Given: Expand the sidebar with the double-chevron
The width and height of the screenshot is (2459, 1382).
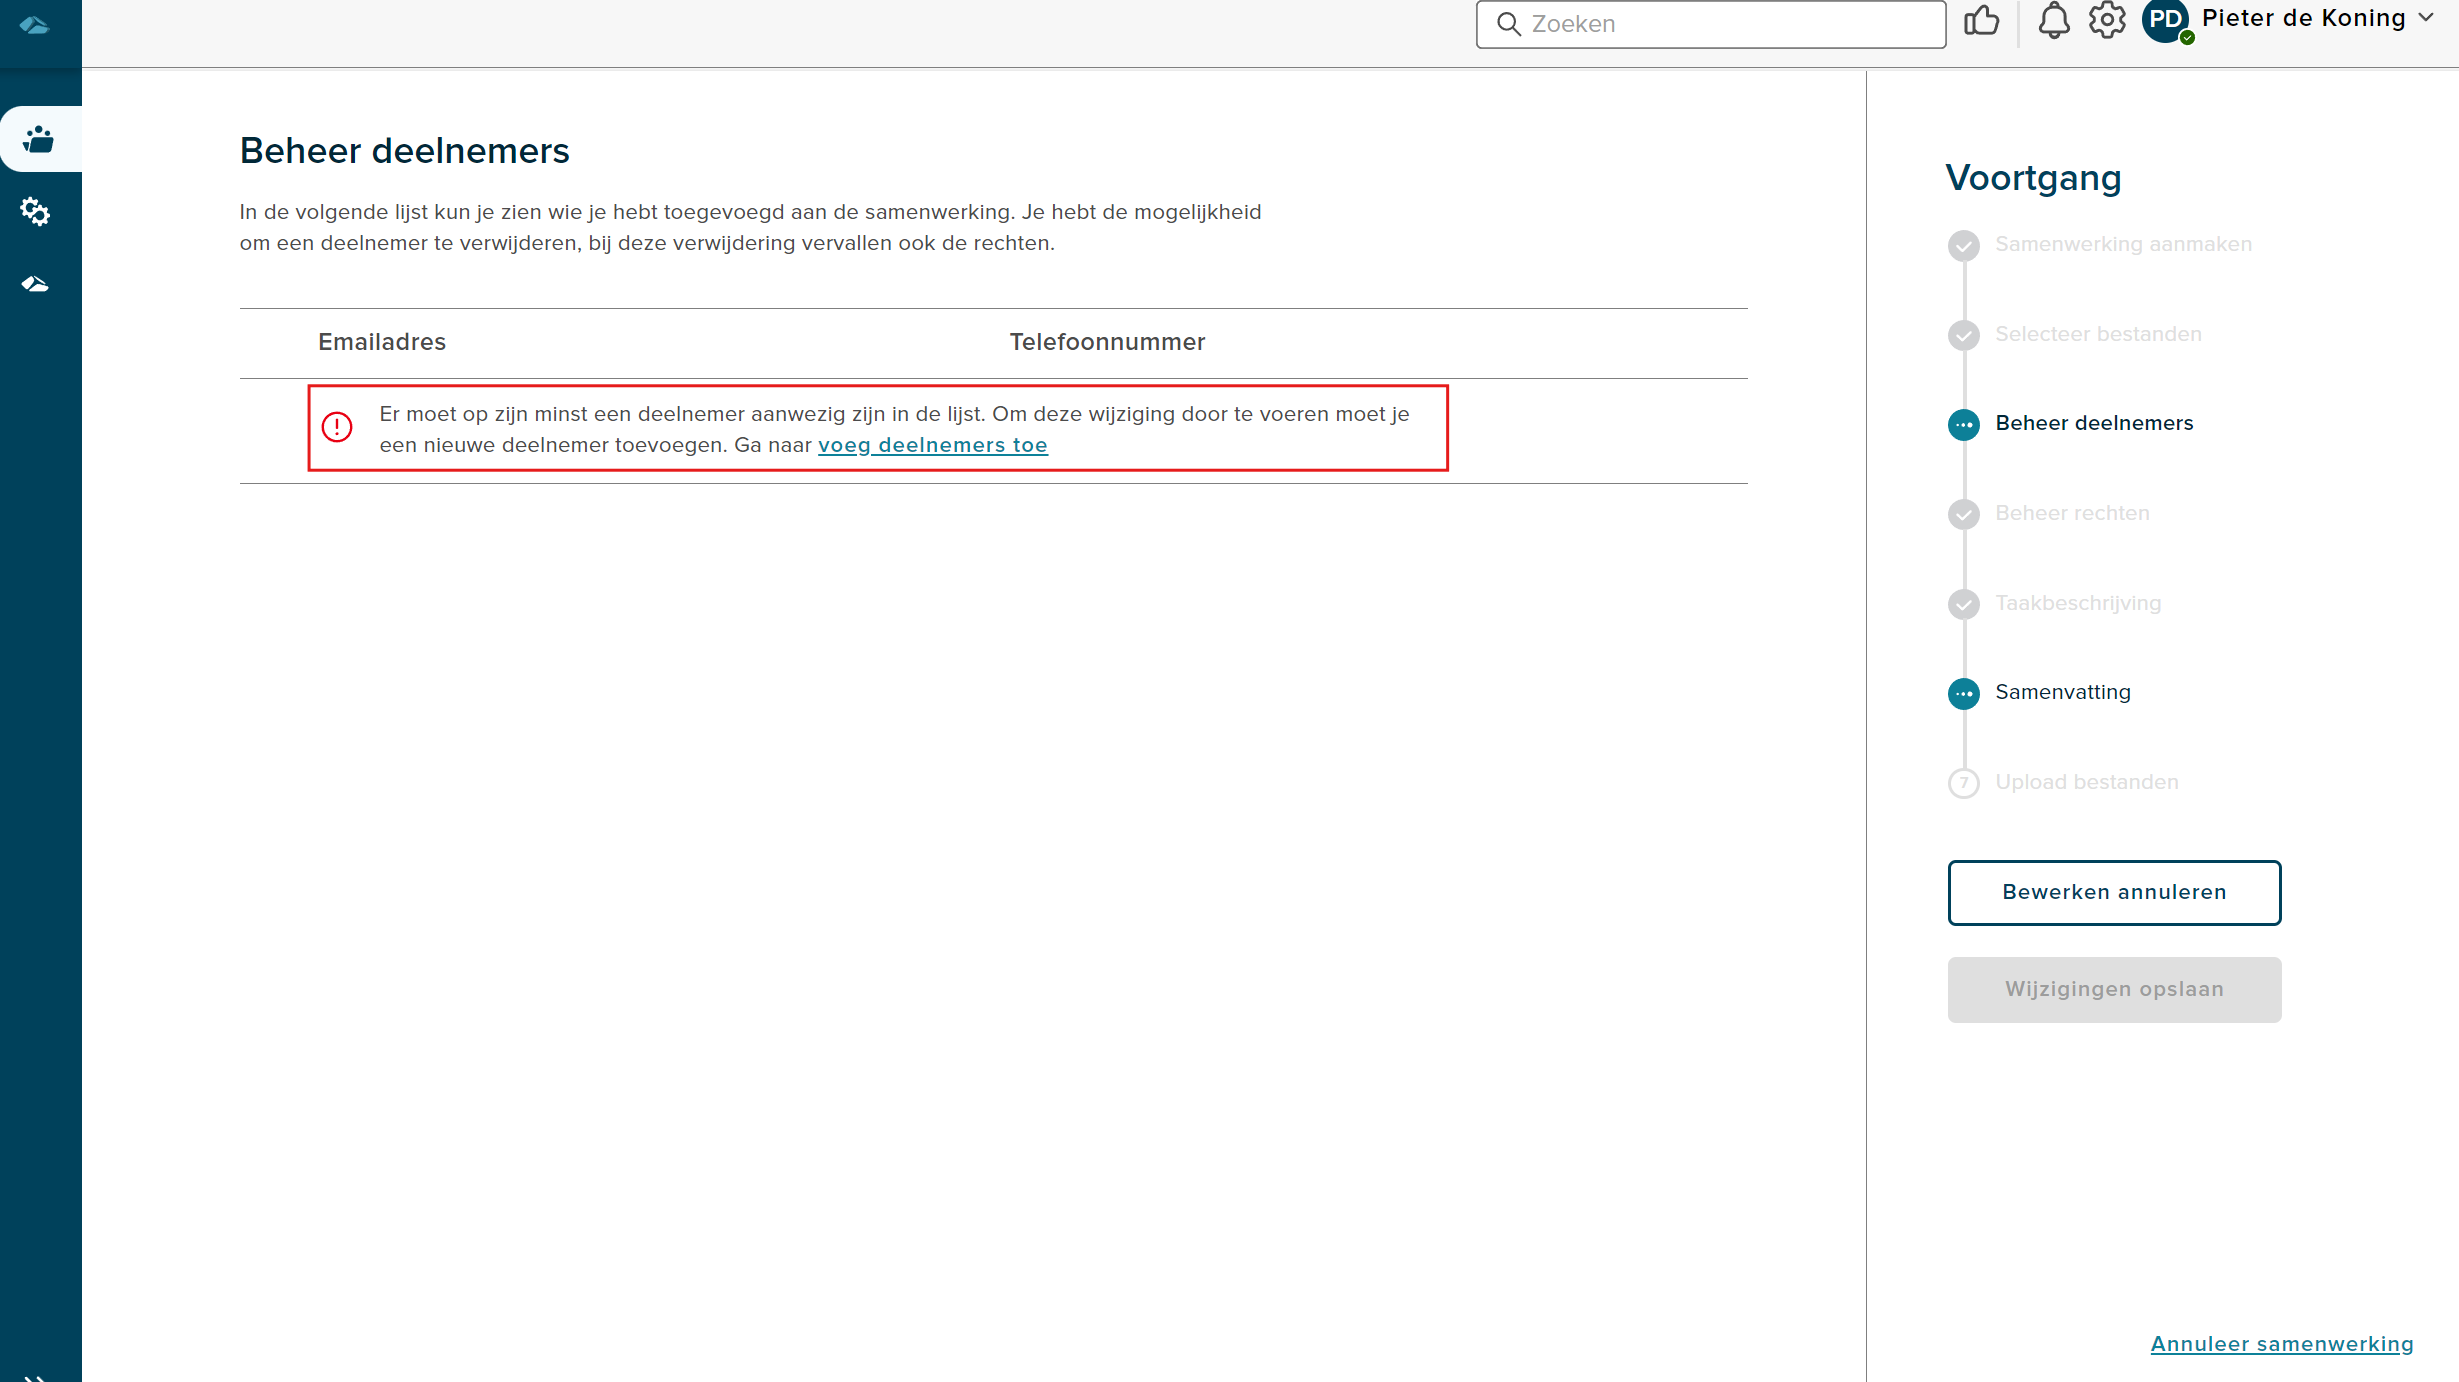Looking at the screenshot, I should 35,1377.
